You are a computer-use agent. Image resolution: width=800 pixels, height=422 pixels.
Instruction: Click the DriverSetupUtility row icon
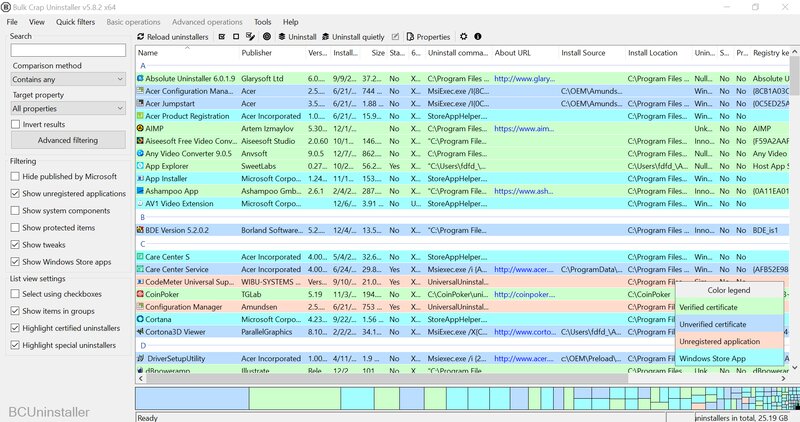140,359
